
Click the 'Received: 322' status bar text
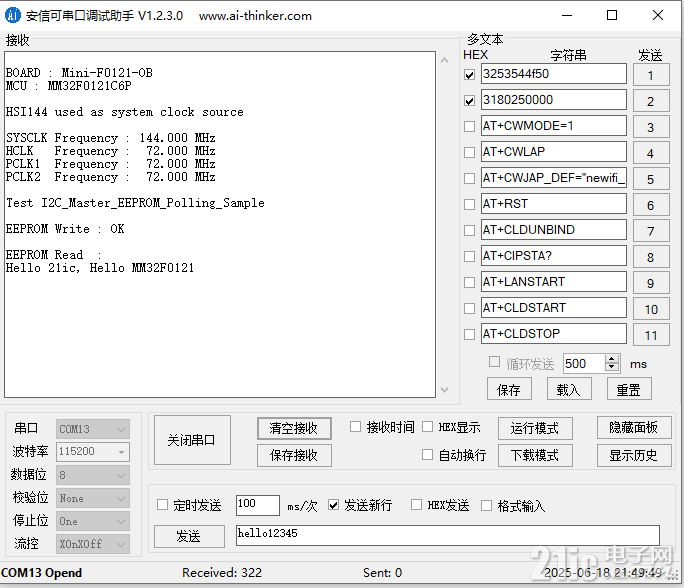[222, 572]
